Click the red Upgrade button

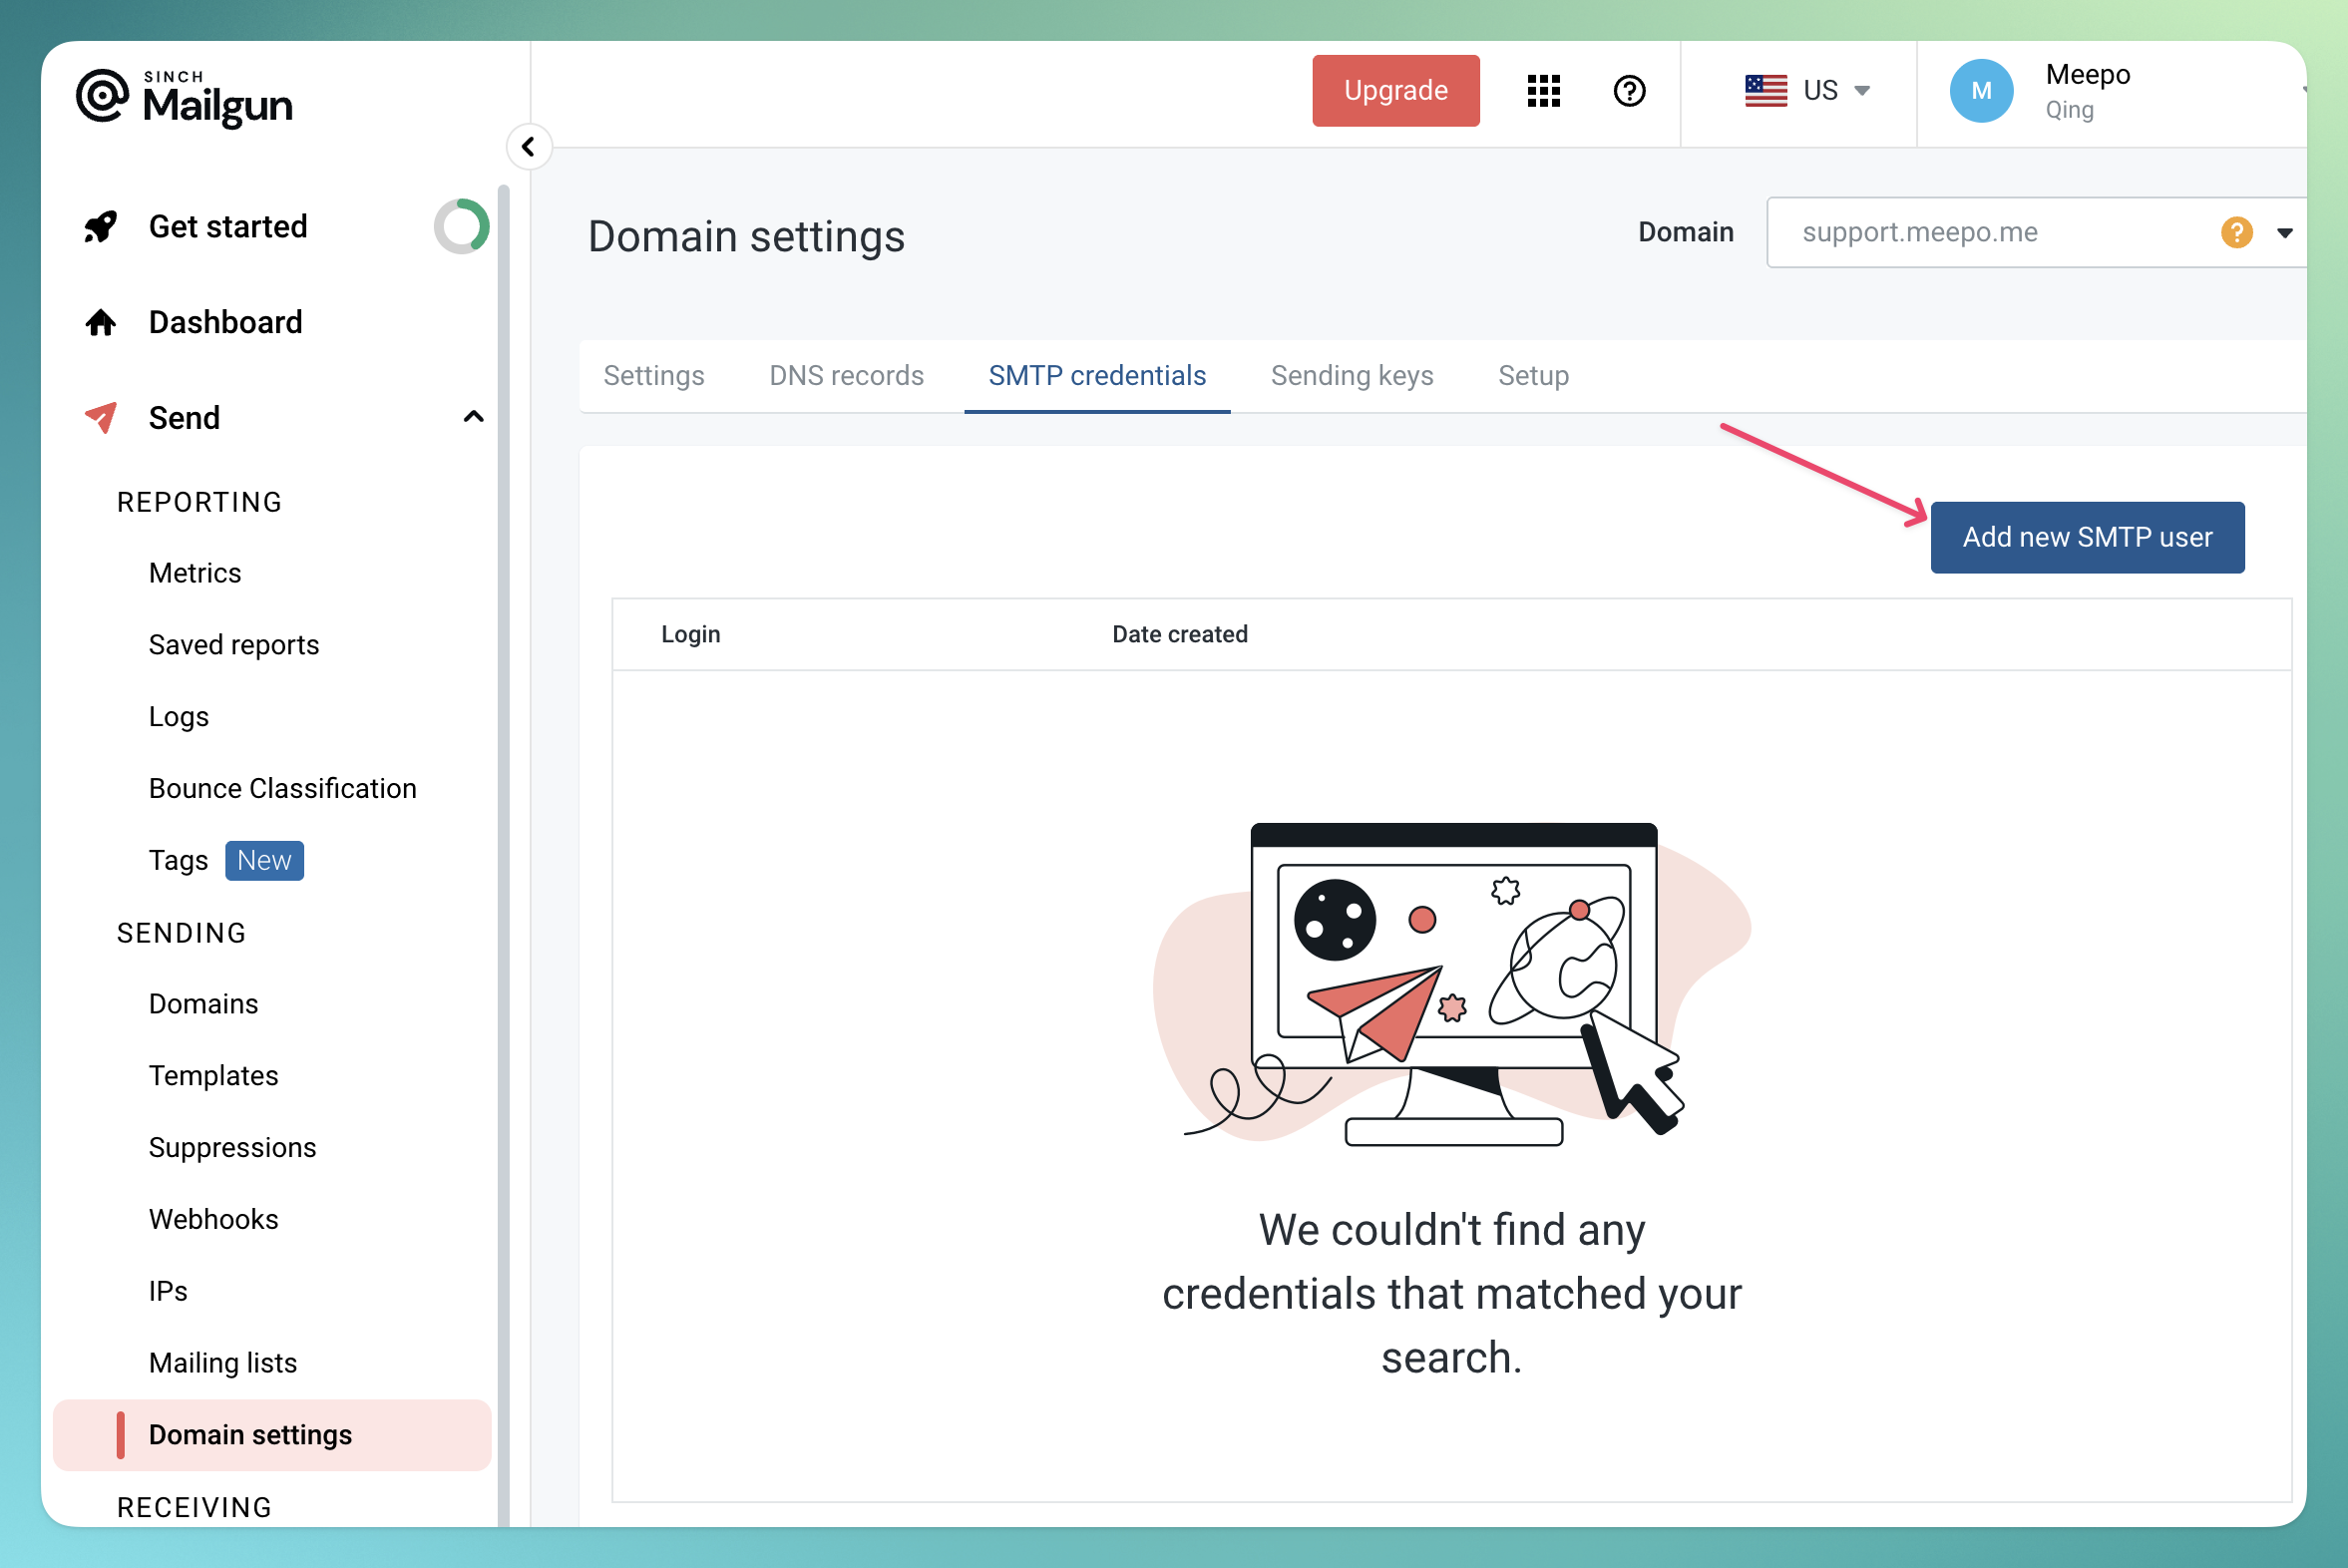coord(1395,91)
